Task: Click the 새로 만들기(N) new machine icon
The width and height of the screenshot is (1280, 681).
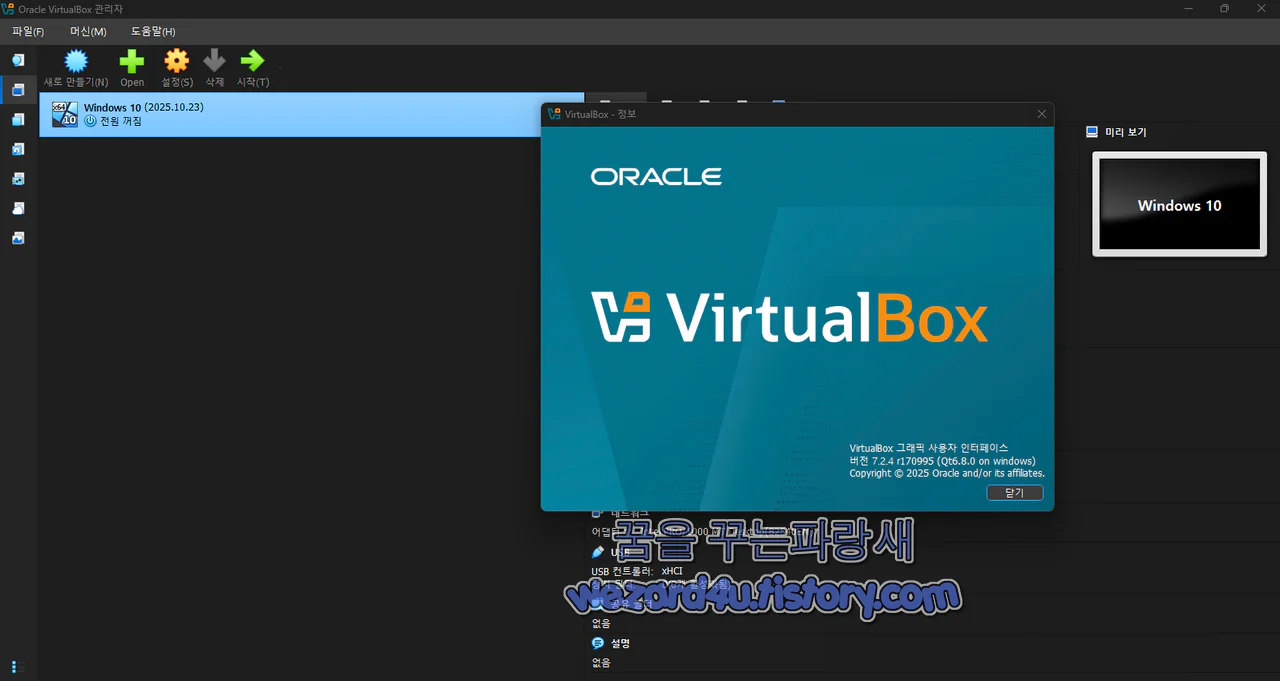Action: click(x=76, y=60)
